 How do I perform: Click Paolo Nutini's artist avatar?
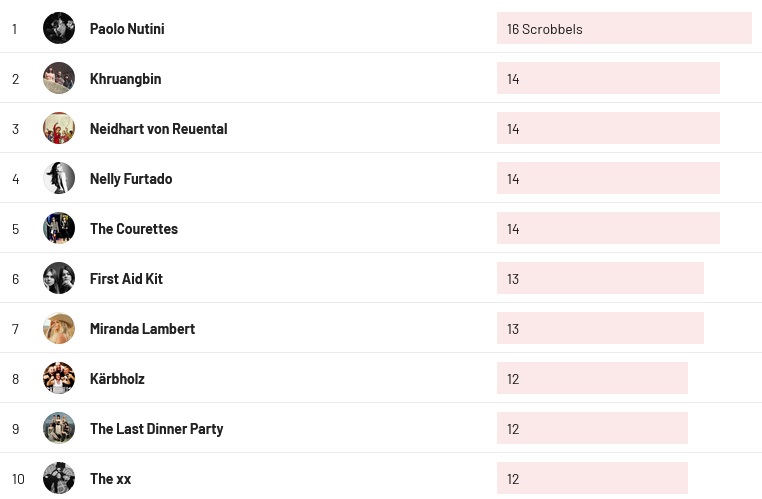pyautogui.click(x=59, y=28)
